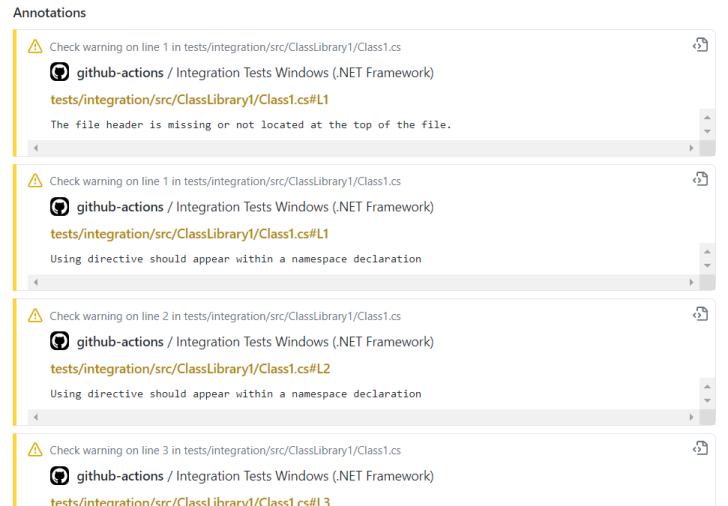
Task: Open the Class1.cs#L3 file link
Action: [190, 501]
